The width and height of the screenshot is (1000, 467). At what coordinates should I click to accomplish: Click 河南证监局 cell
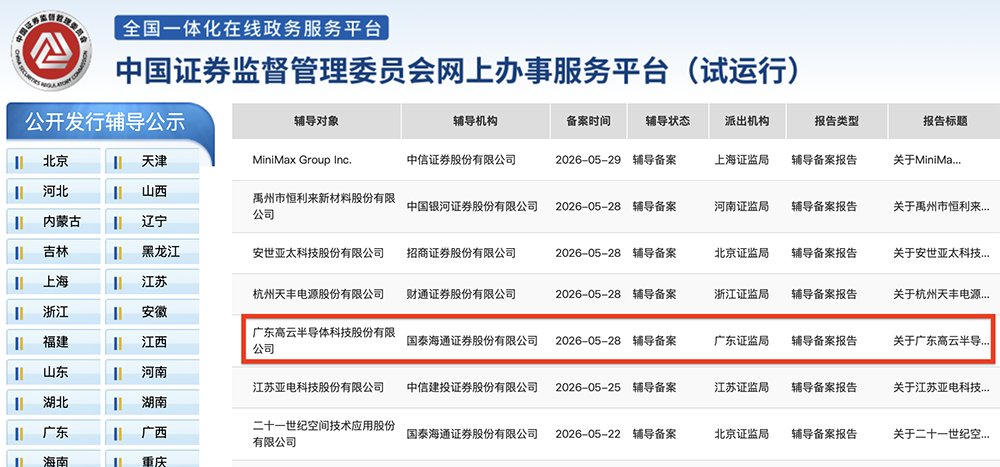coord(742,207)
